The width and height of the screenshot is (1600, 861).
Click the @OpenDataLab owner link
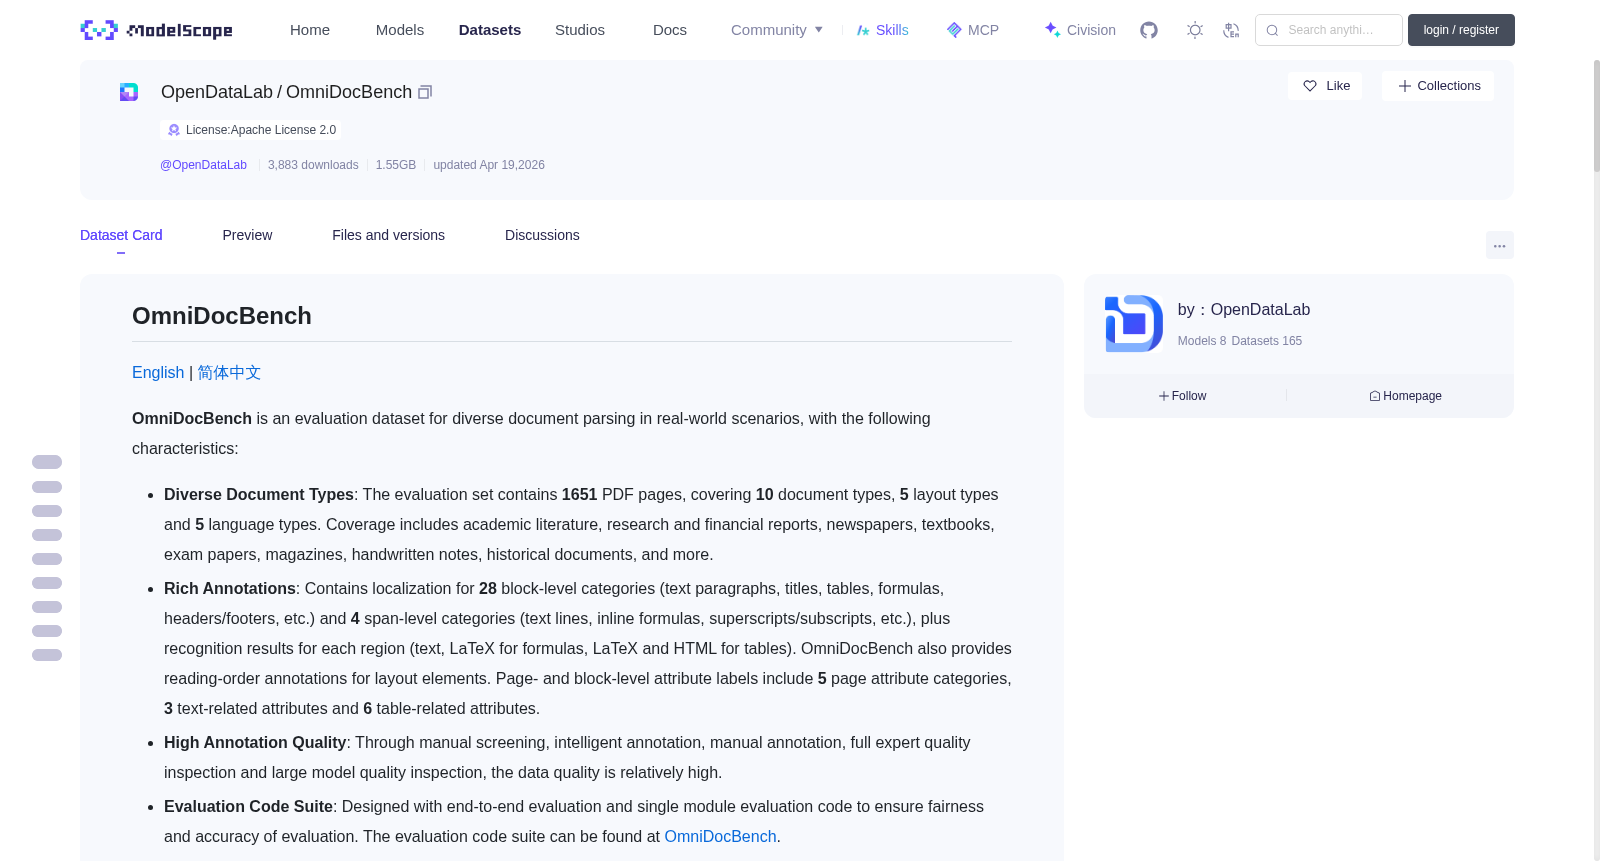click(x=203, y=165)
